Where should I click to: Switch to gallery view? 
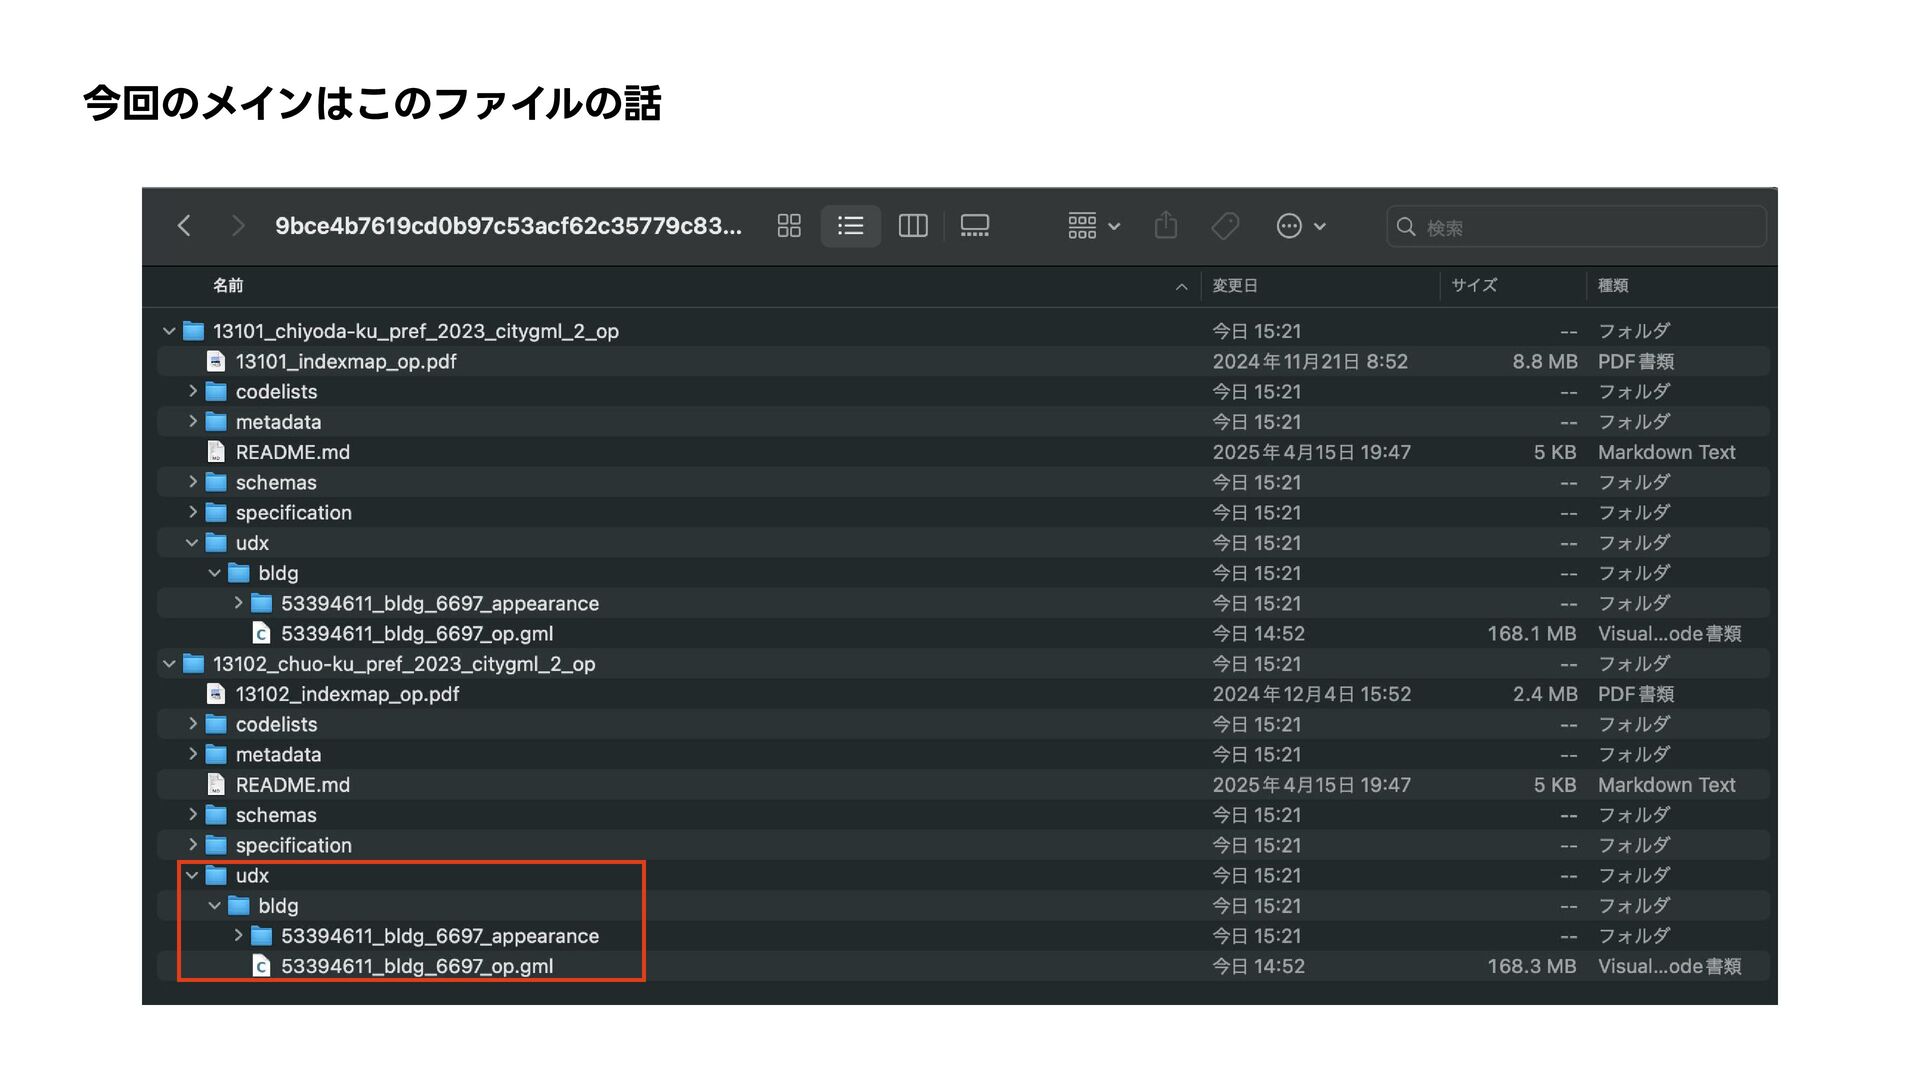pos(975,226)
